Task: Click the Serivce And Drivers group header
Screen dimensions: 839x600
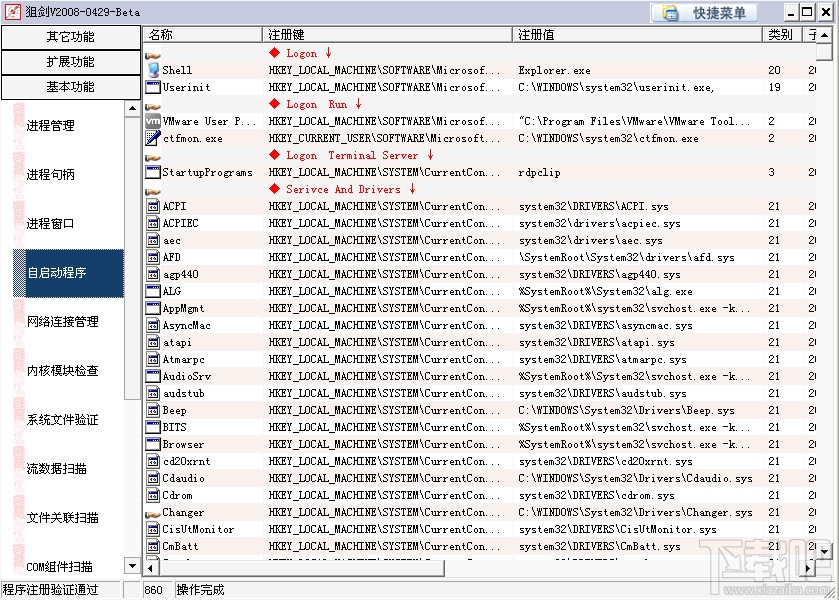Action: (342, 189)
